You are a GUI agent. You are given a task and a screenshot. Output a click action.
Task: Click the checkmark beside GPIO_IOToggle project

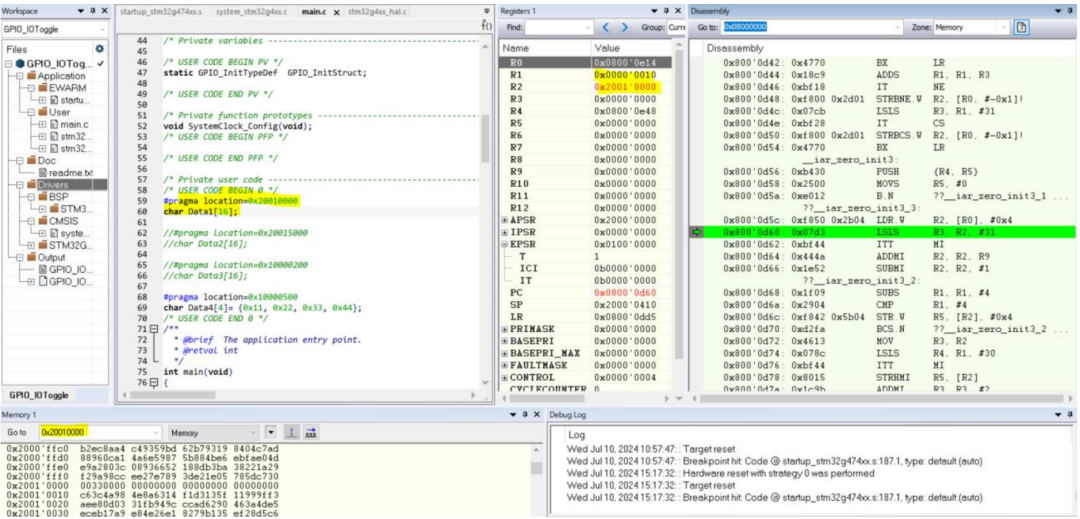click(101, 63)
